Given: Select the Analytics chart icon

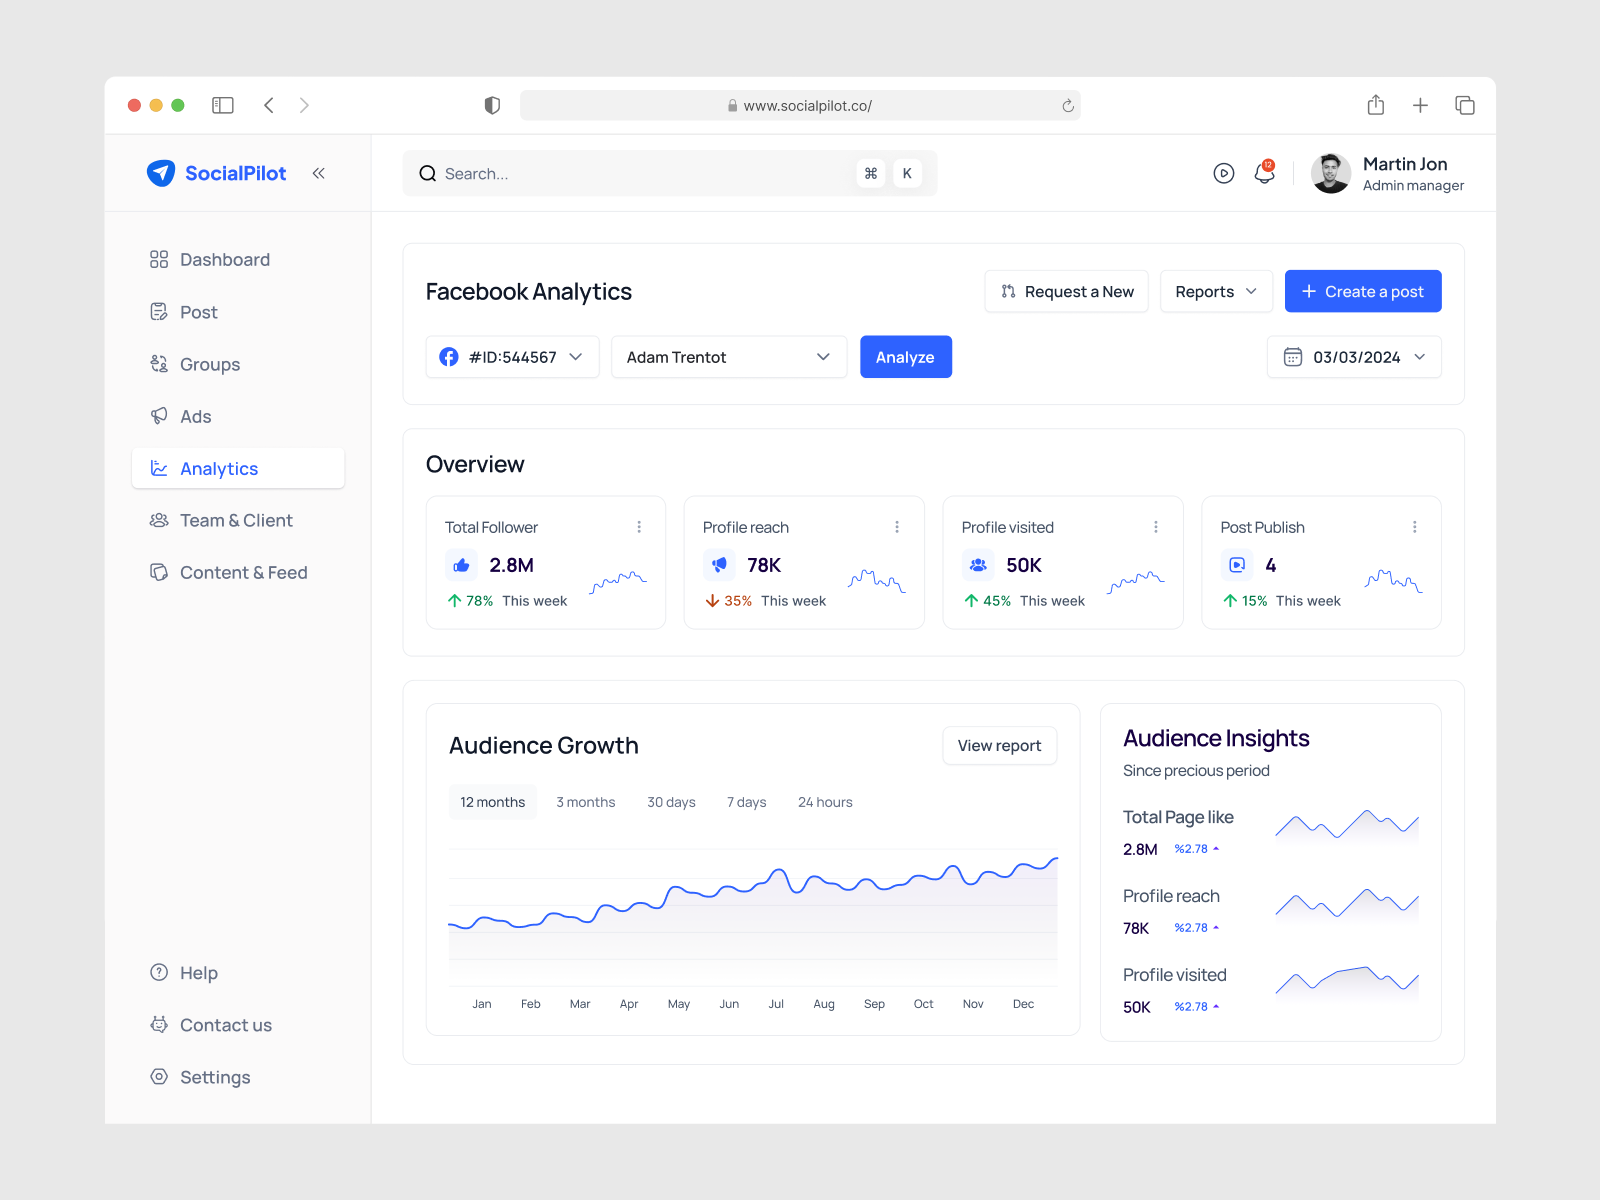Looking at the screenshot, I should point(160,468).
